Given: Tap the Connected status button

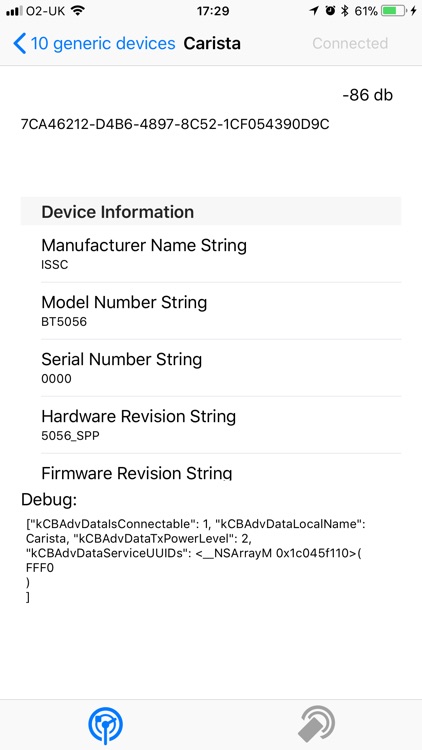Looking at the screenshot, I should 350,44.
